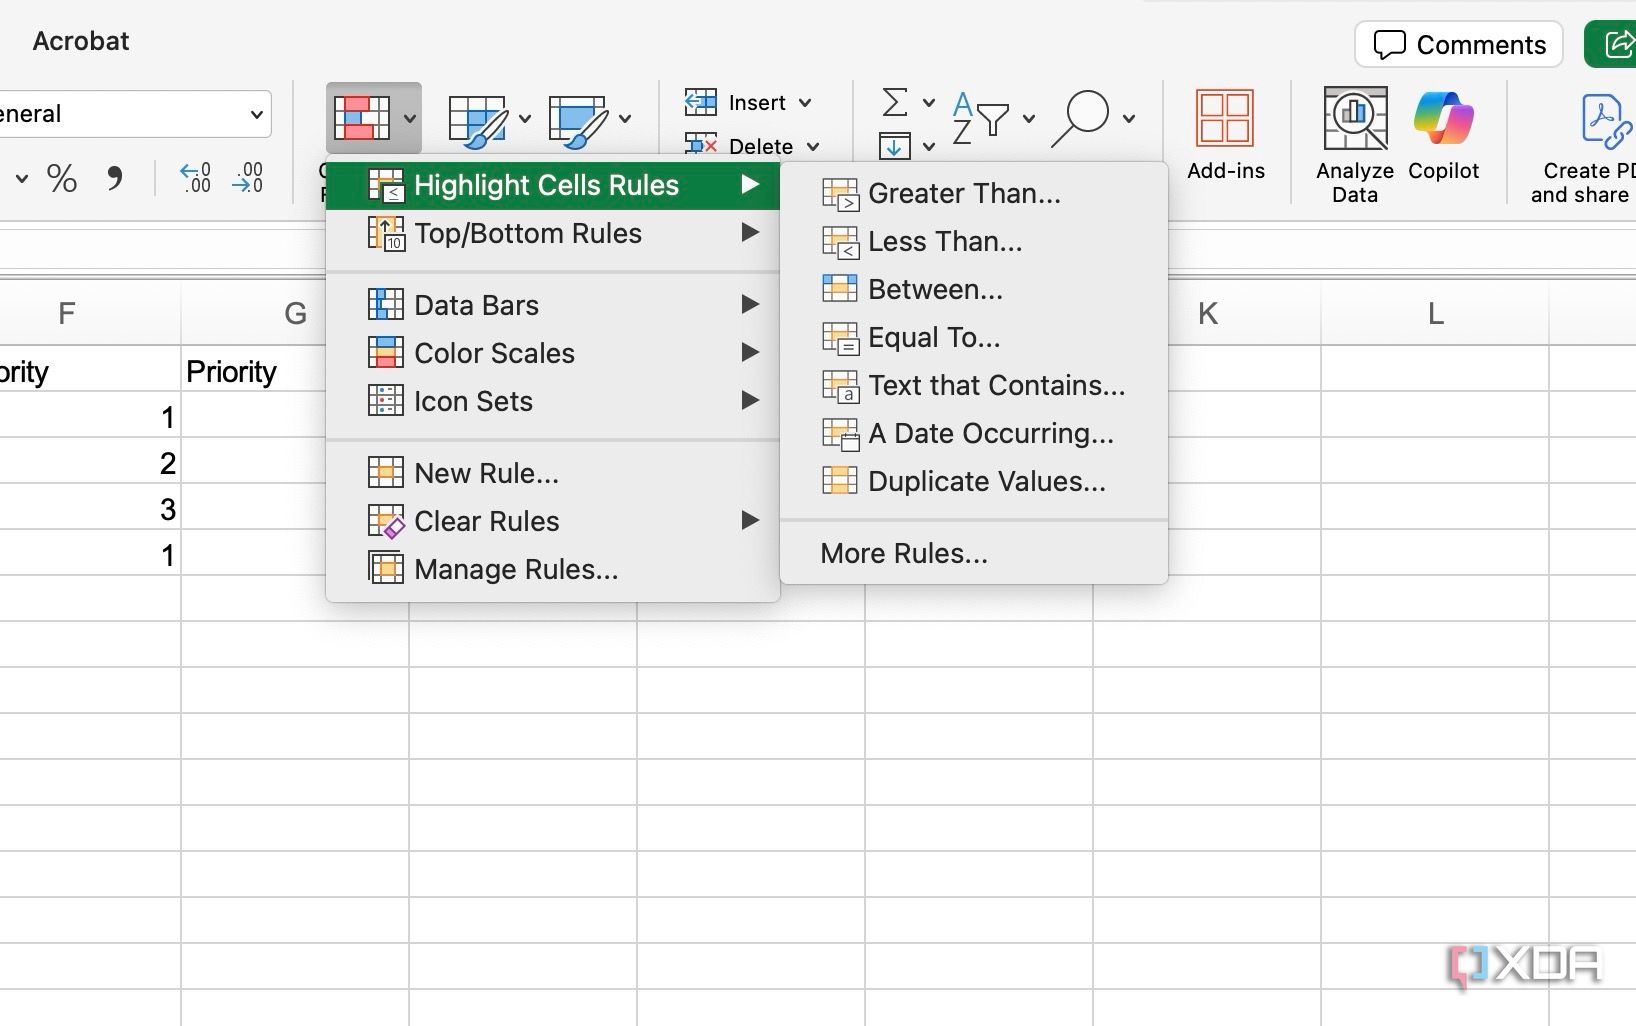Select column L header

1434,314
